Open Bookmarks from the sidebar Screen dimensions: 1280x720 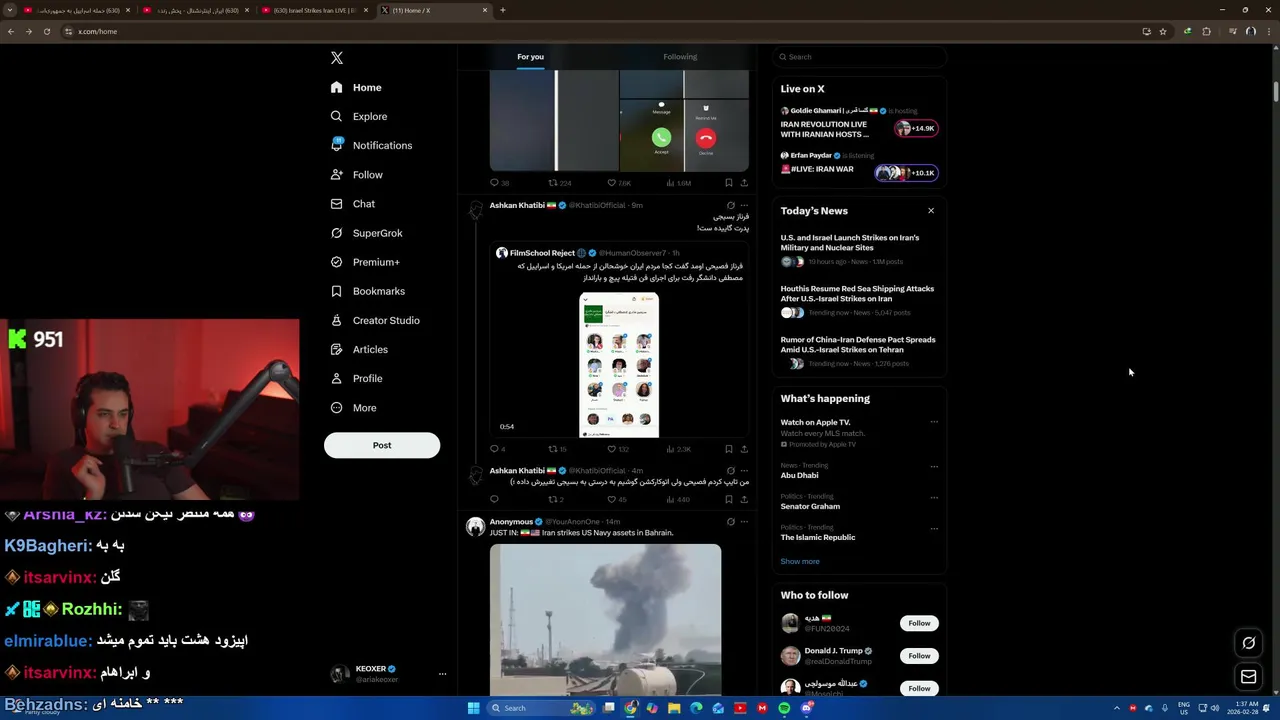(x=367, y=291)
